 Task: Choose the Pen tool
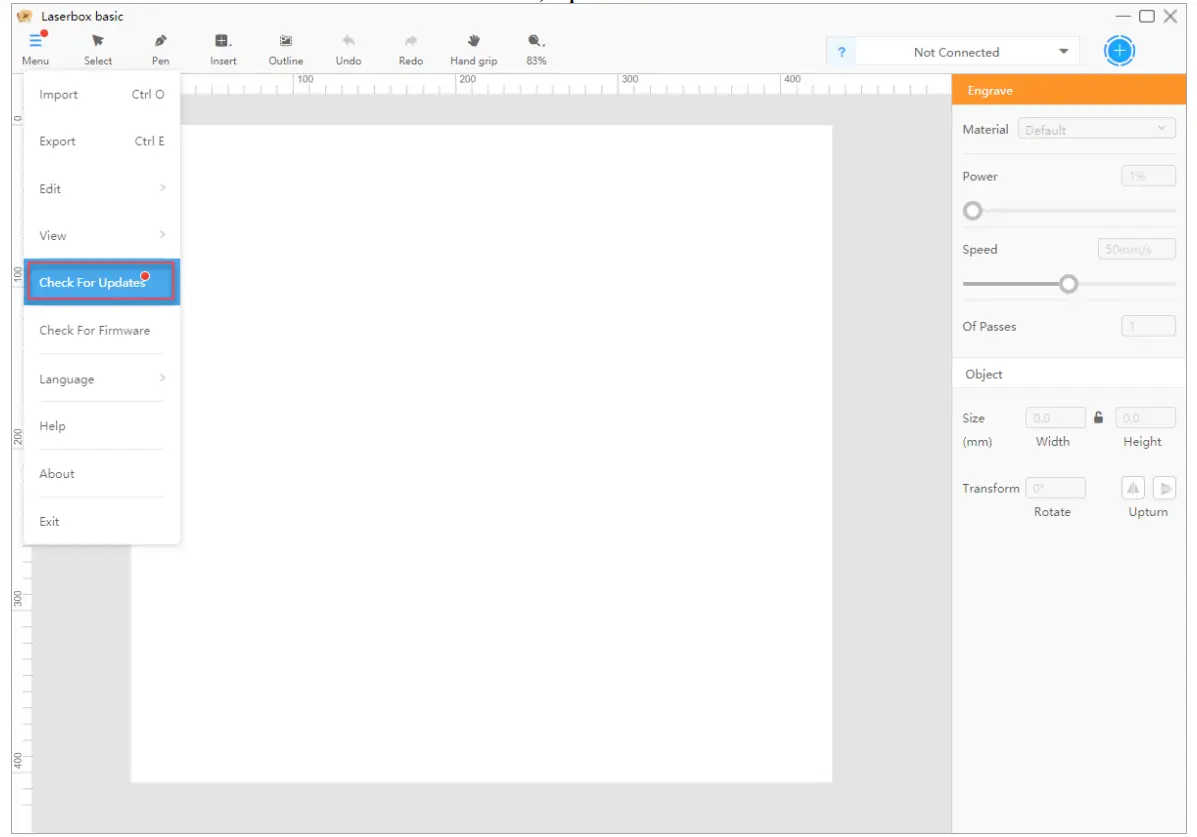pos(161,42)
